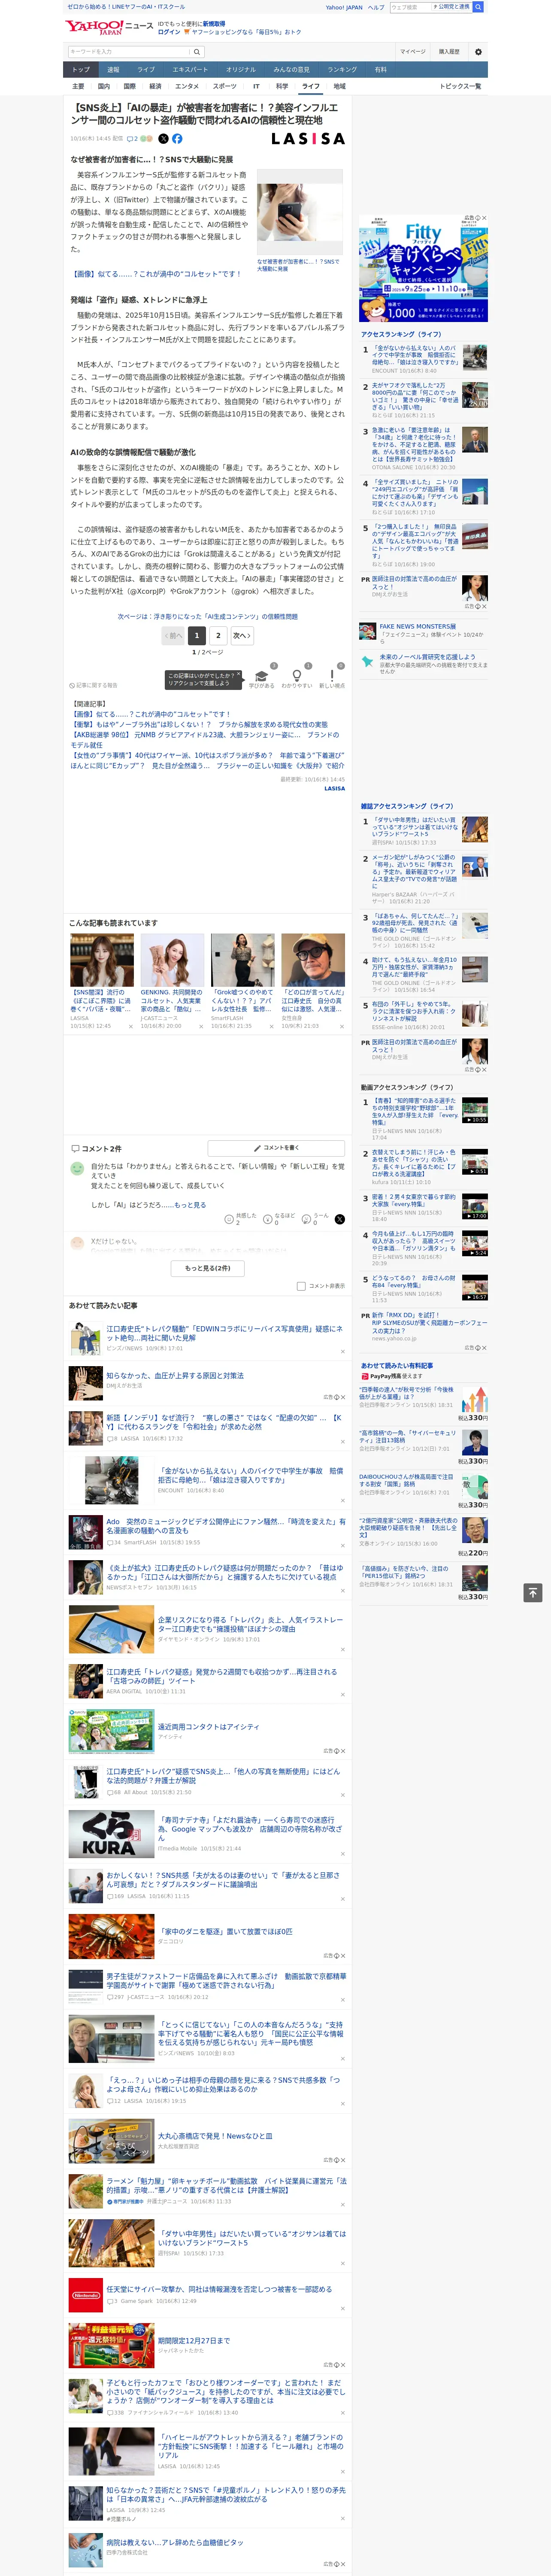The image size is (551, 2576).
Task: Click the LASISA publisher logo
Action: 308,139
